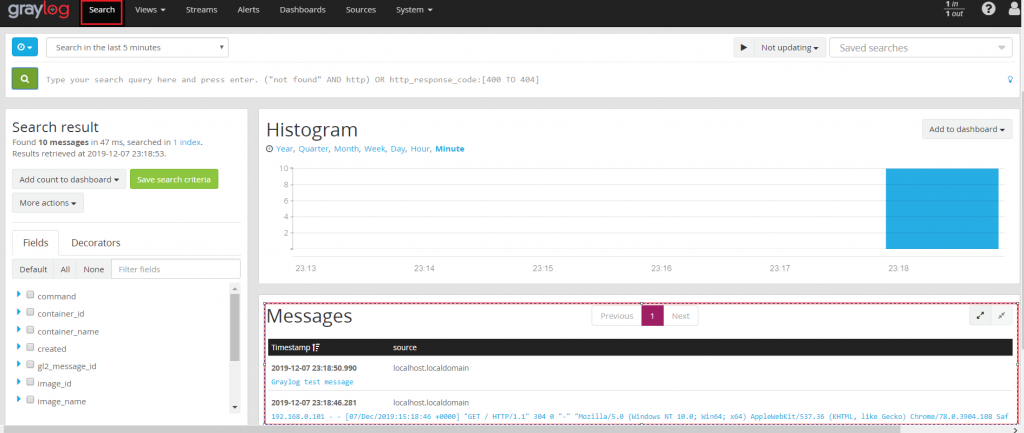Click the lightbulb query help icon
Screen dimensions: 1024x433
point(1012,79)
